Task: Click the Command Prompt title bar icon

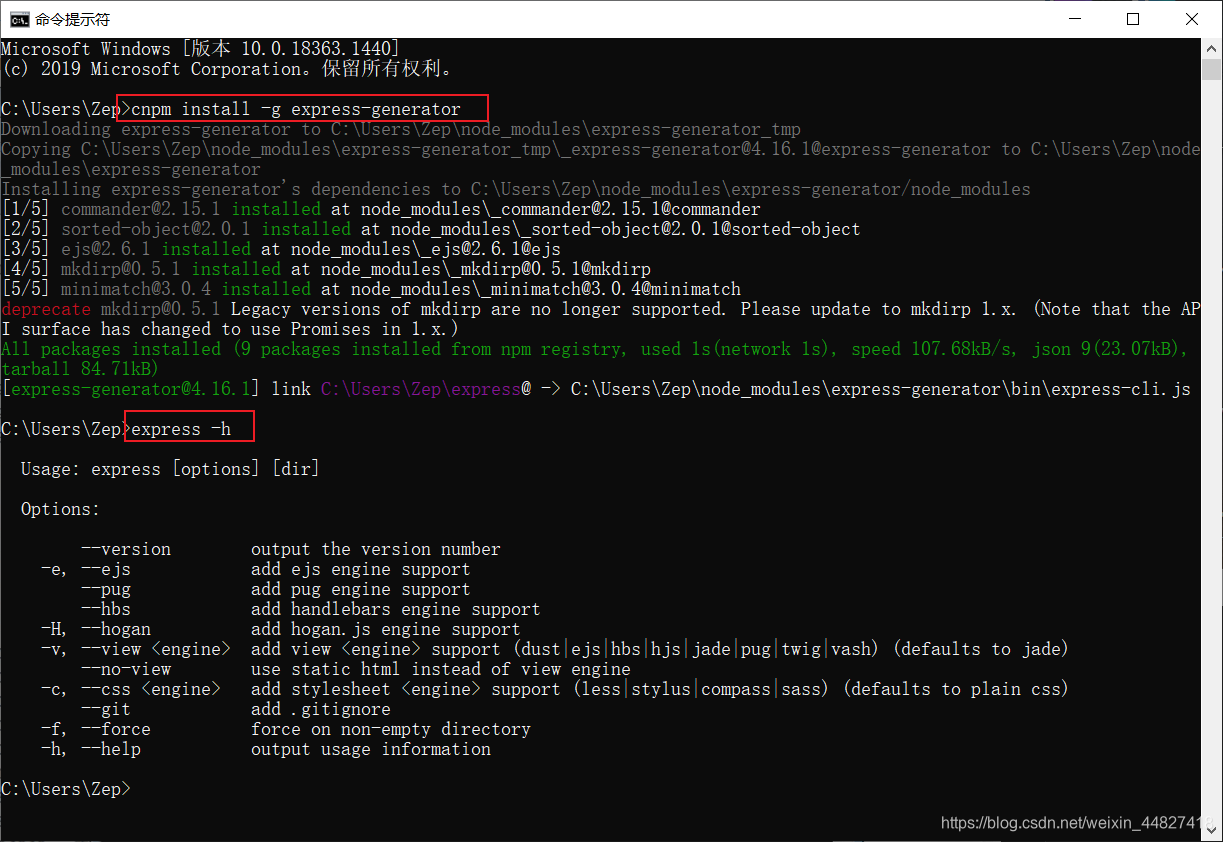Action: pyautogui.click(x=18, y=19)
